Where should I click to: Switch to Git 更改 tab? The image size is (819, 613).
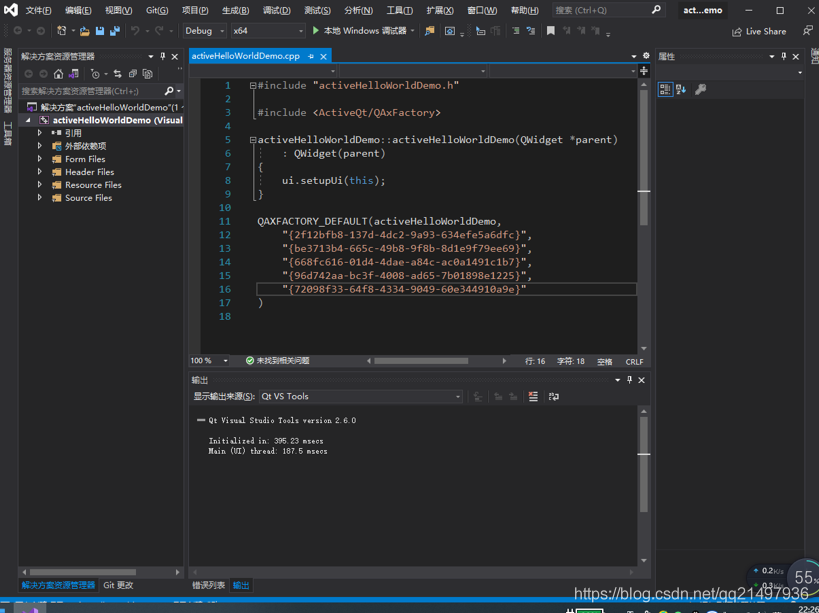(x=118, y=585)
